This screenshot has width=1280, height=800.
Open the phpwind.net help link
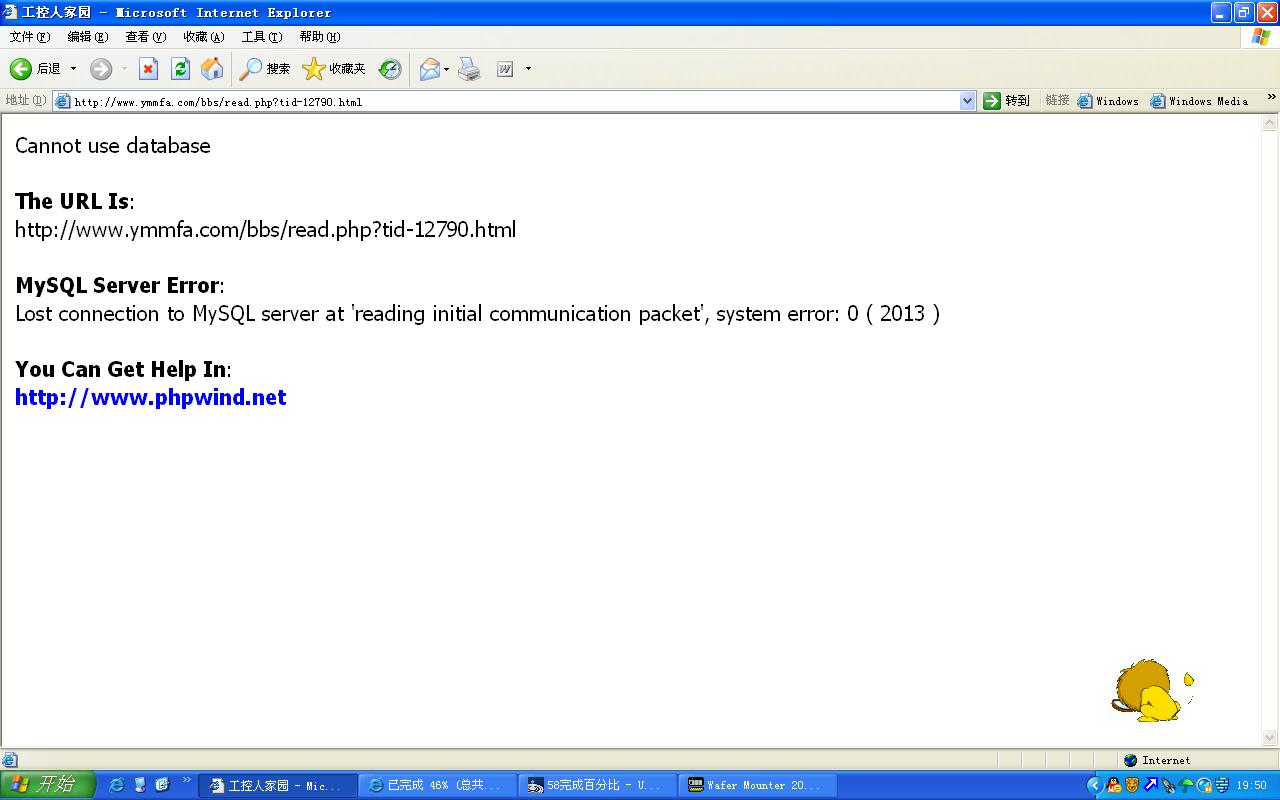point(151,397)
